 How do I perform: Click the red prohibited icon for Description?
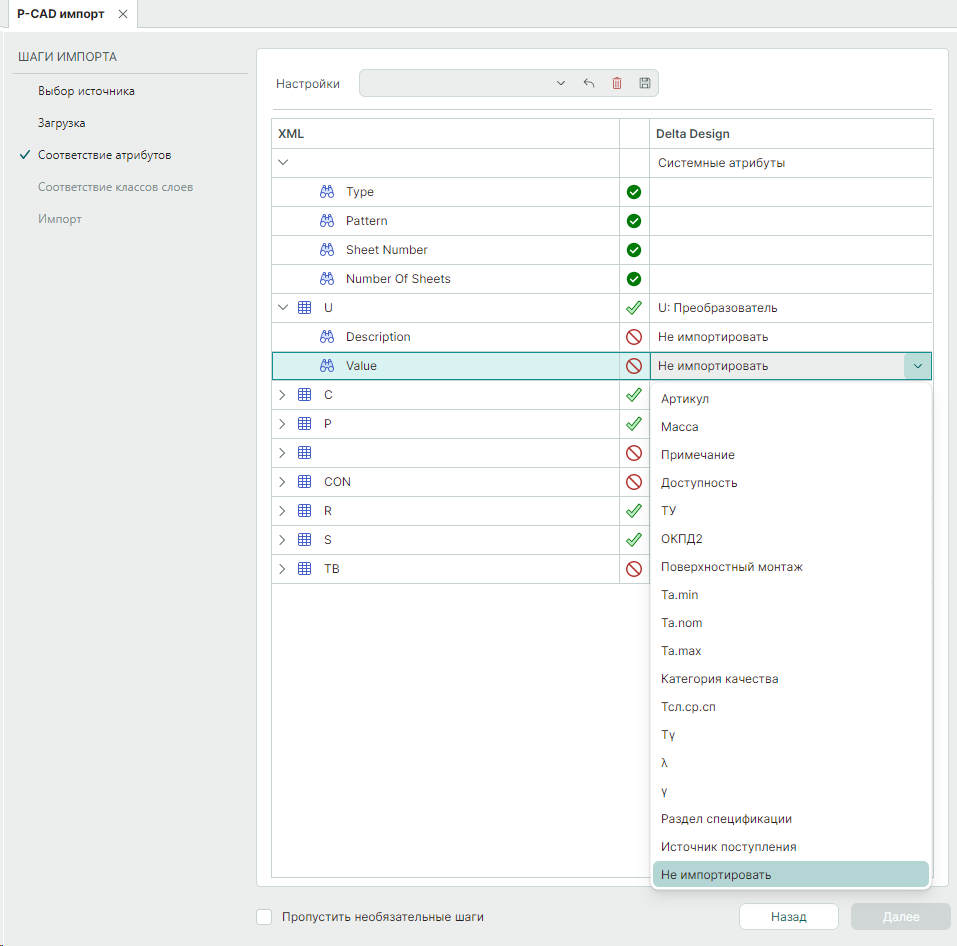click(633, 337)
